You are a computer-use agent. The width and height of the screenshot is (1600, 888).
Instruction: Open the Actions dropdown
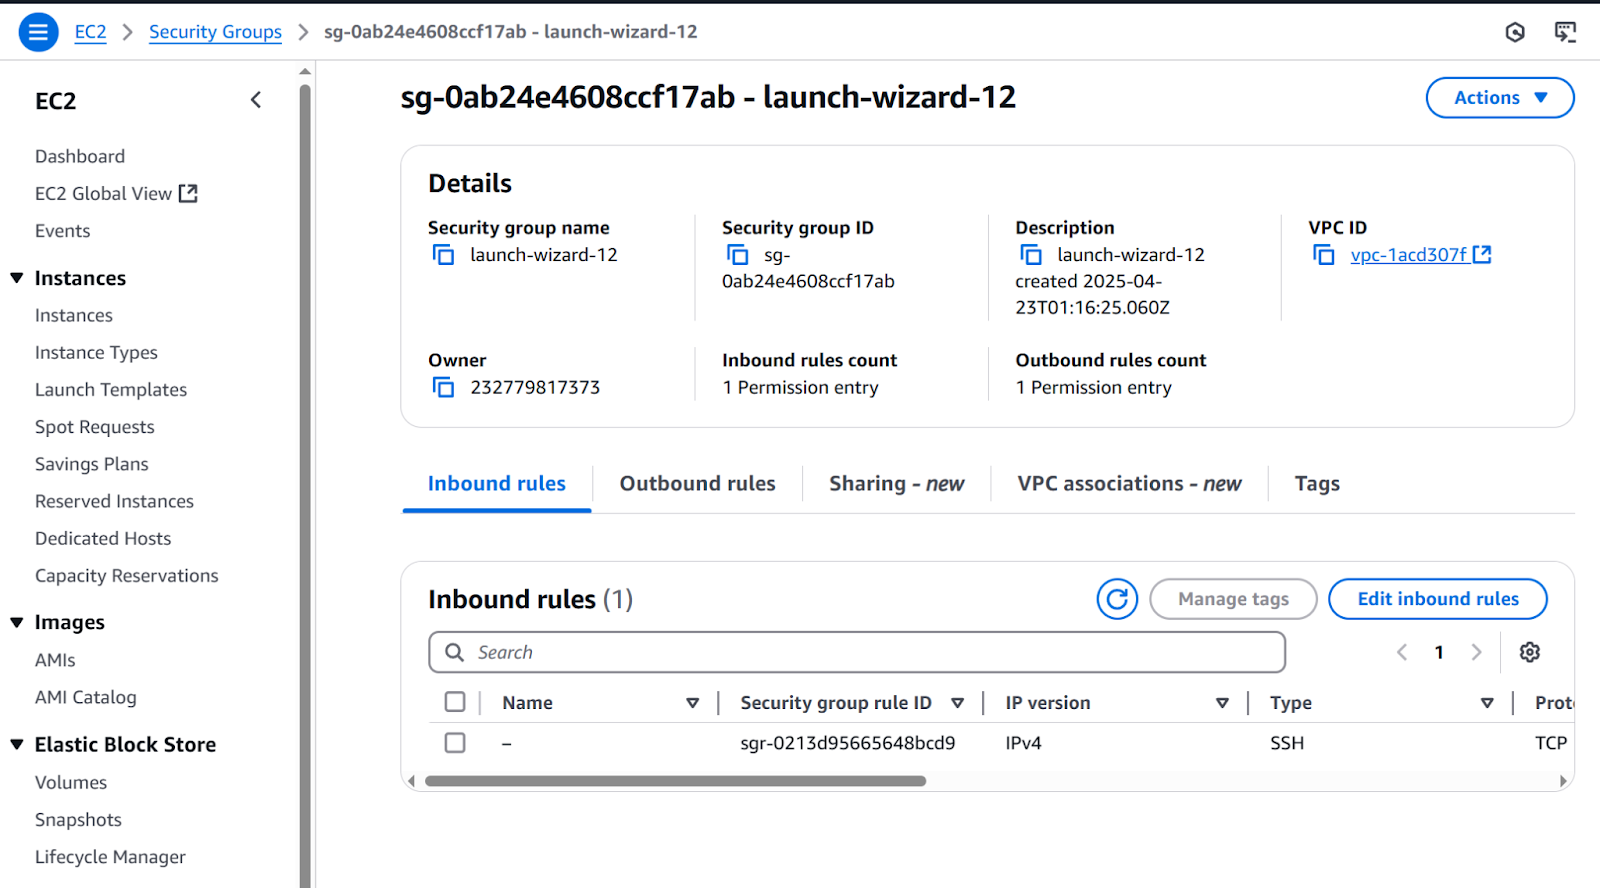tap(1500, 97)
